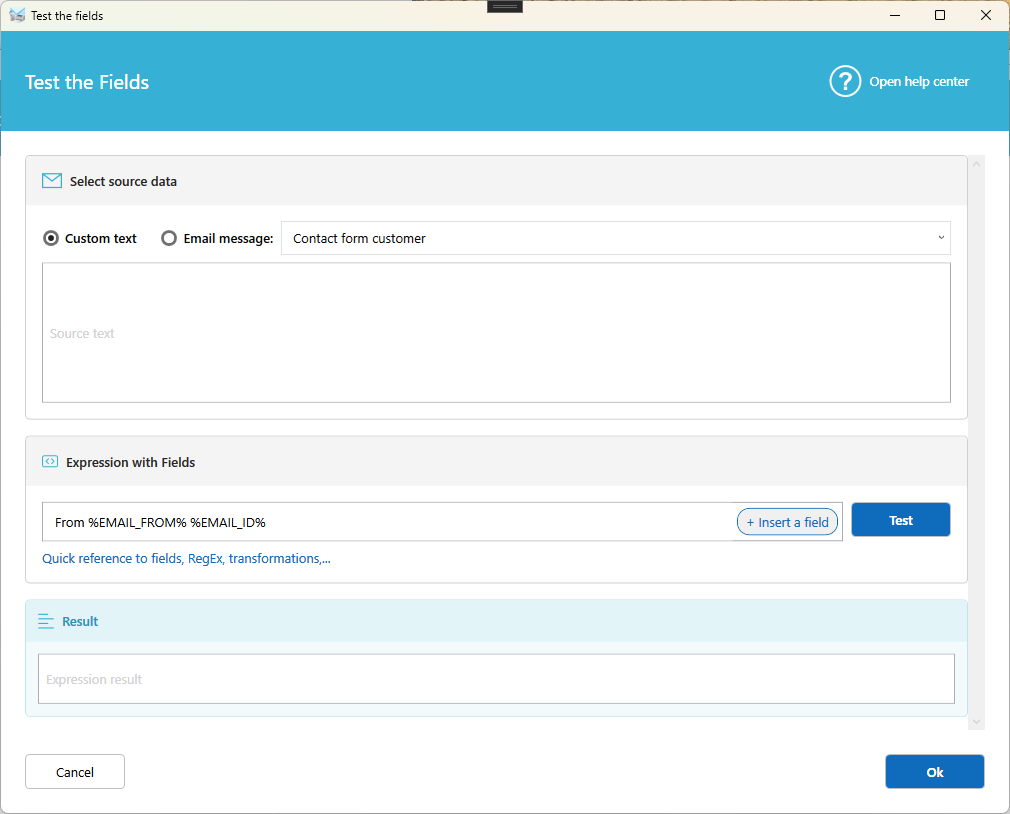
Task: Click the Expression with Fields heading
Action: tap(130, 462)
